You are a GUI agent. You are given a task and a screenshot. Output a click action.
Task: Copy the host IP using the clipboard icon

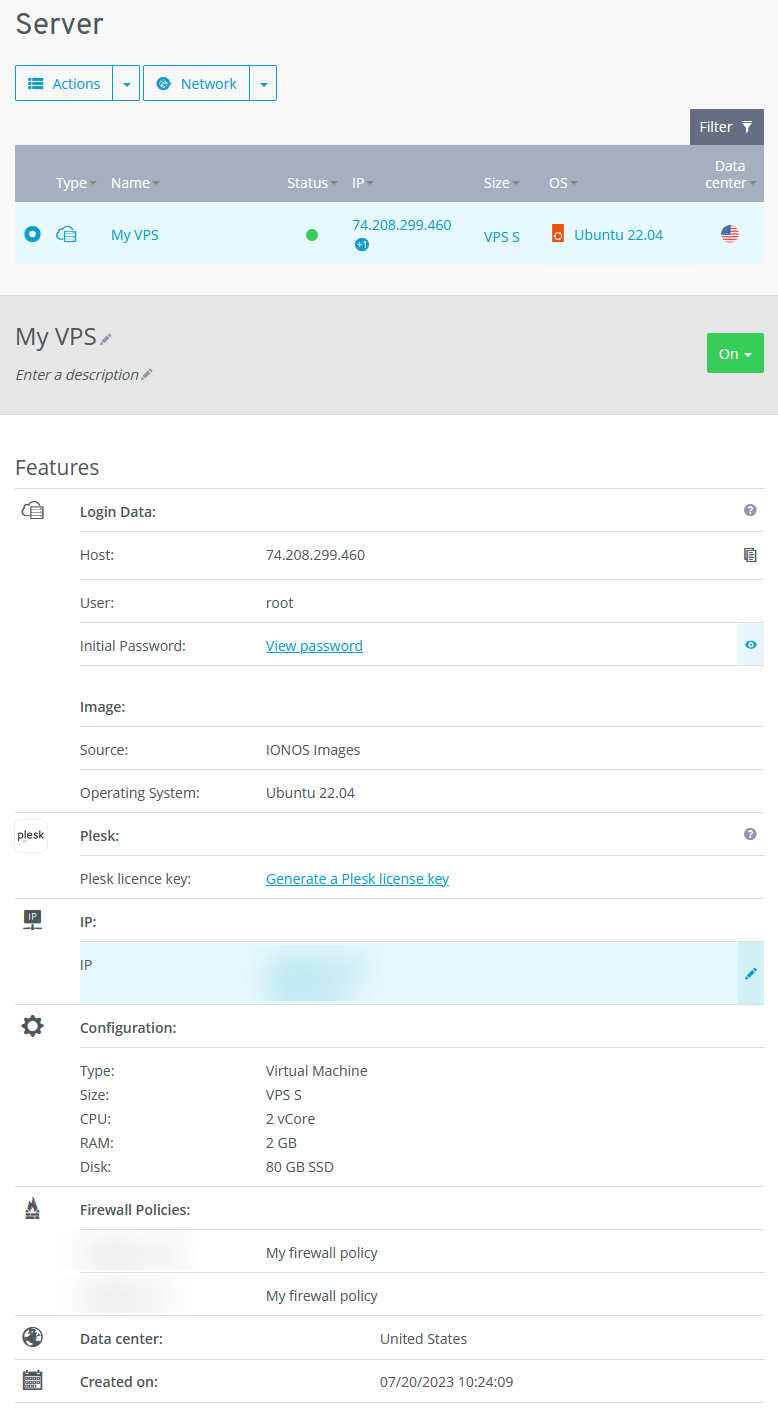tap(750, 554)
